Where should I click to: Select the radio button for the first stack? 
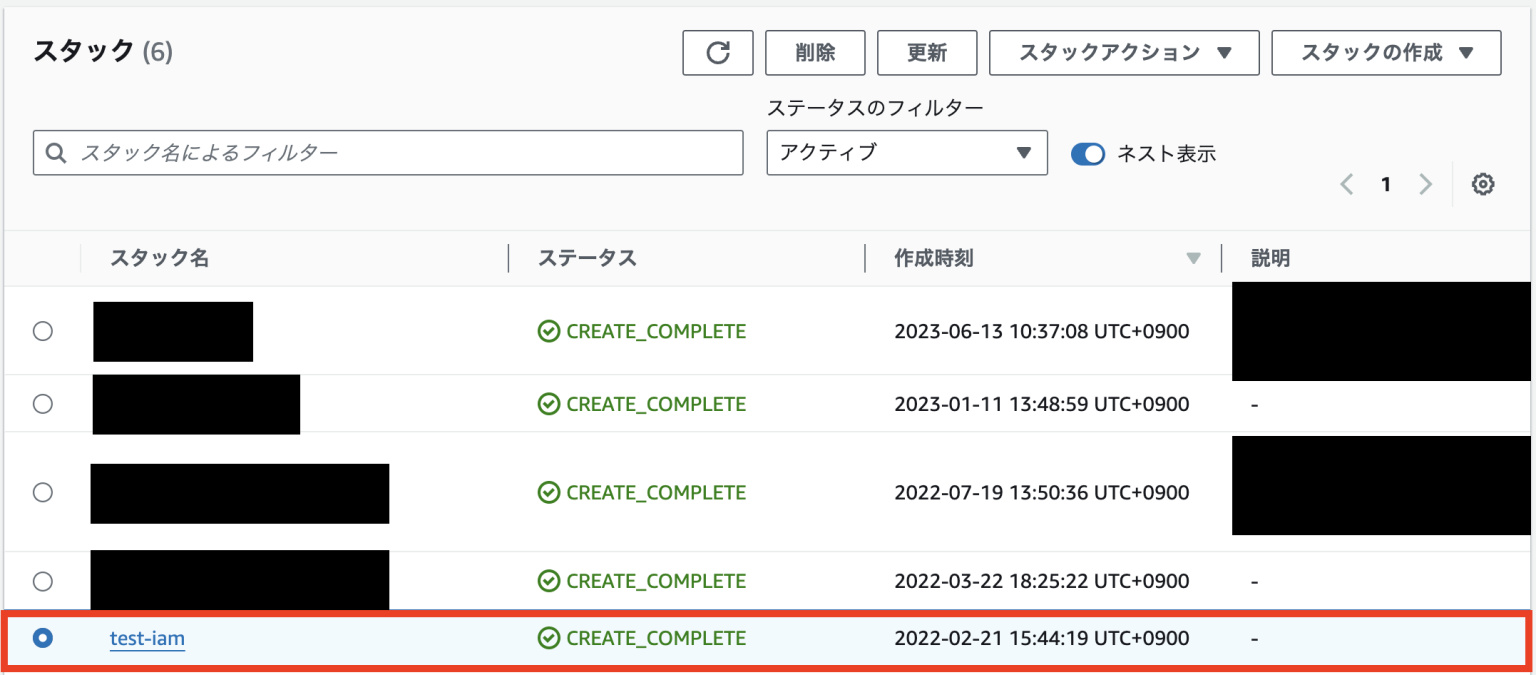click(x=42, y=331)
